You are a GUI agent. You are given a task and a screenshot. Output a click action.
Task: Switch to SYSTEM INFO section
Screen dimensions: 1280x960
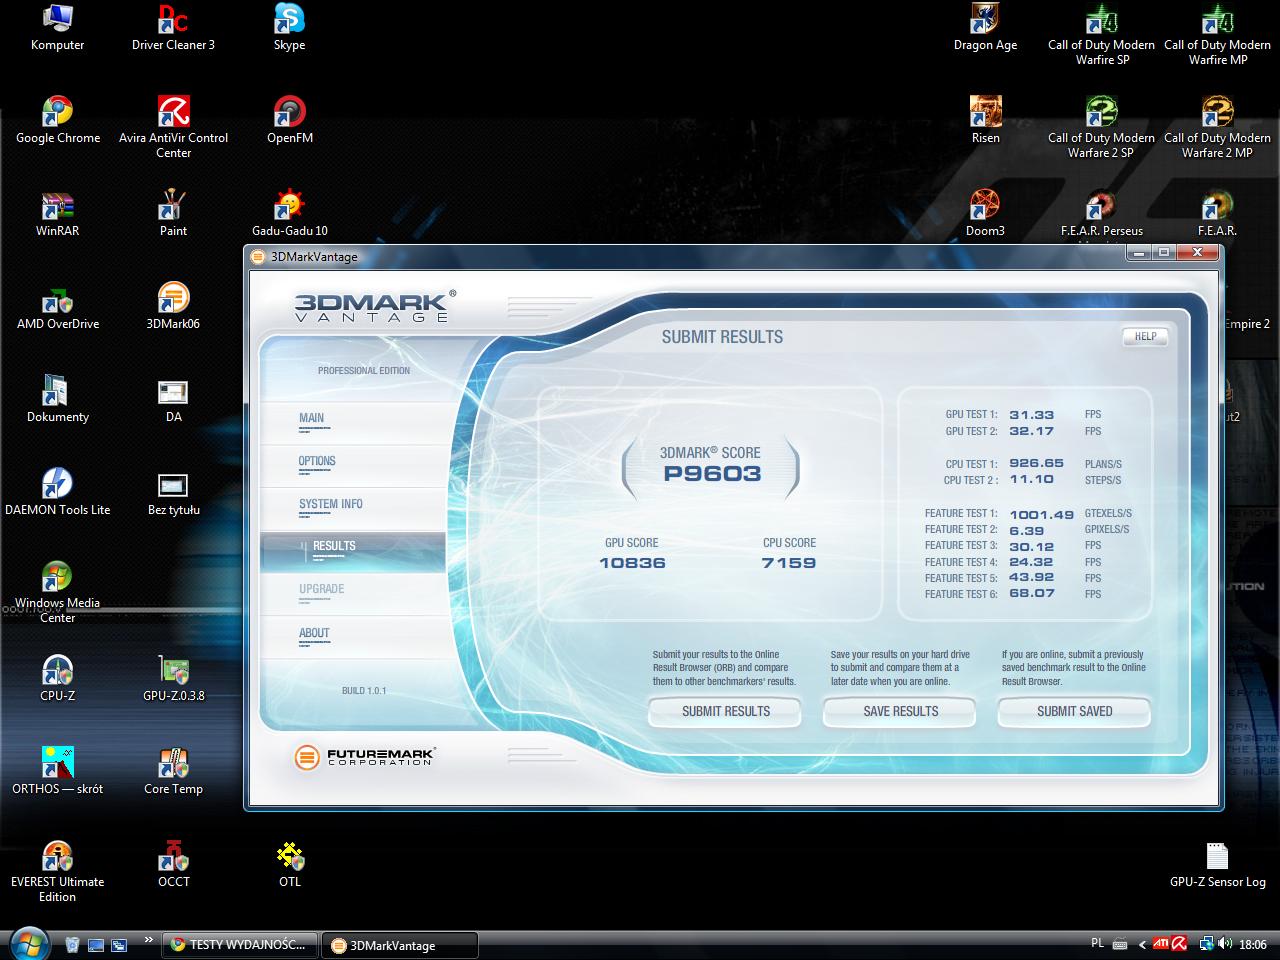click(352, 509)
